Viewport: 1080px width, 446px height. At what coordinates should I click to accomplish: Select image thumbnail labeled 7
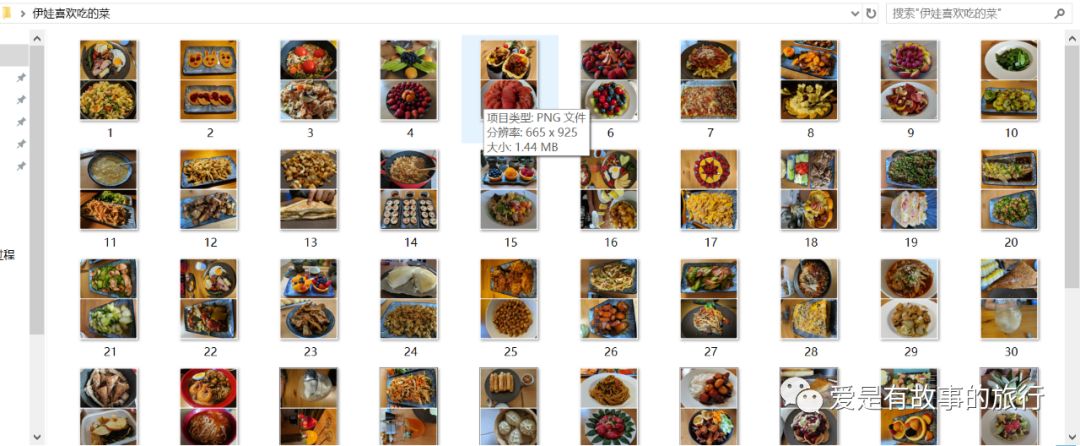tap(709, 80)
